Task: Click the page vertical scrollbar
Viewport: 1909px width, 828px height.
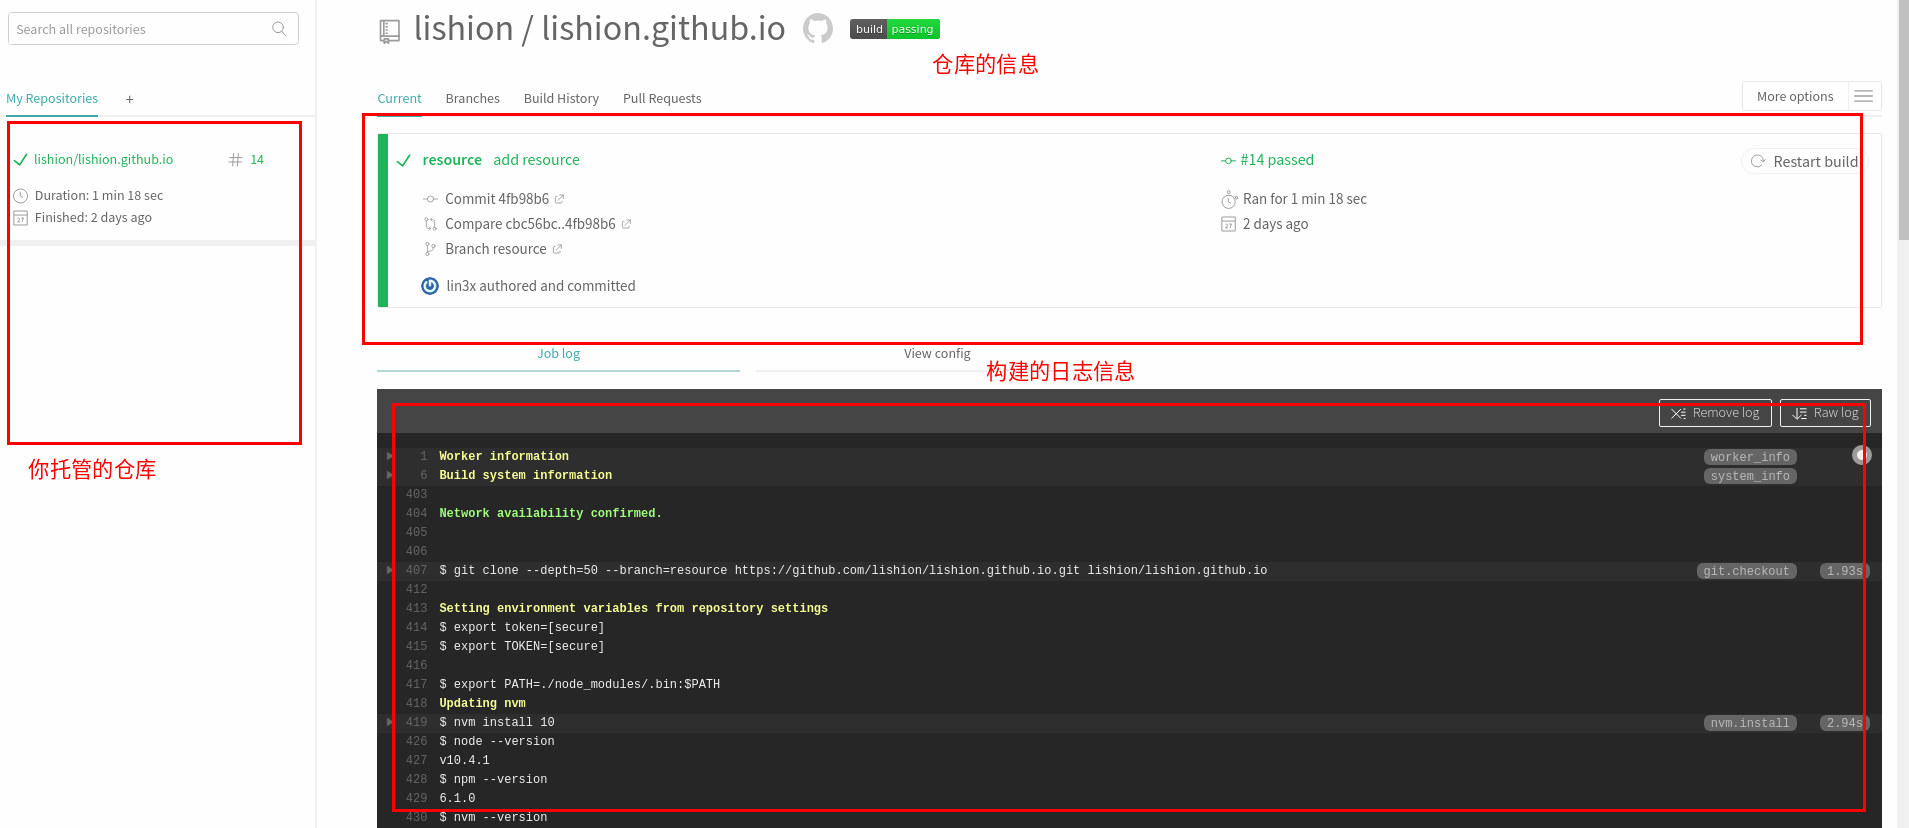Action: [1902, 120]
